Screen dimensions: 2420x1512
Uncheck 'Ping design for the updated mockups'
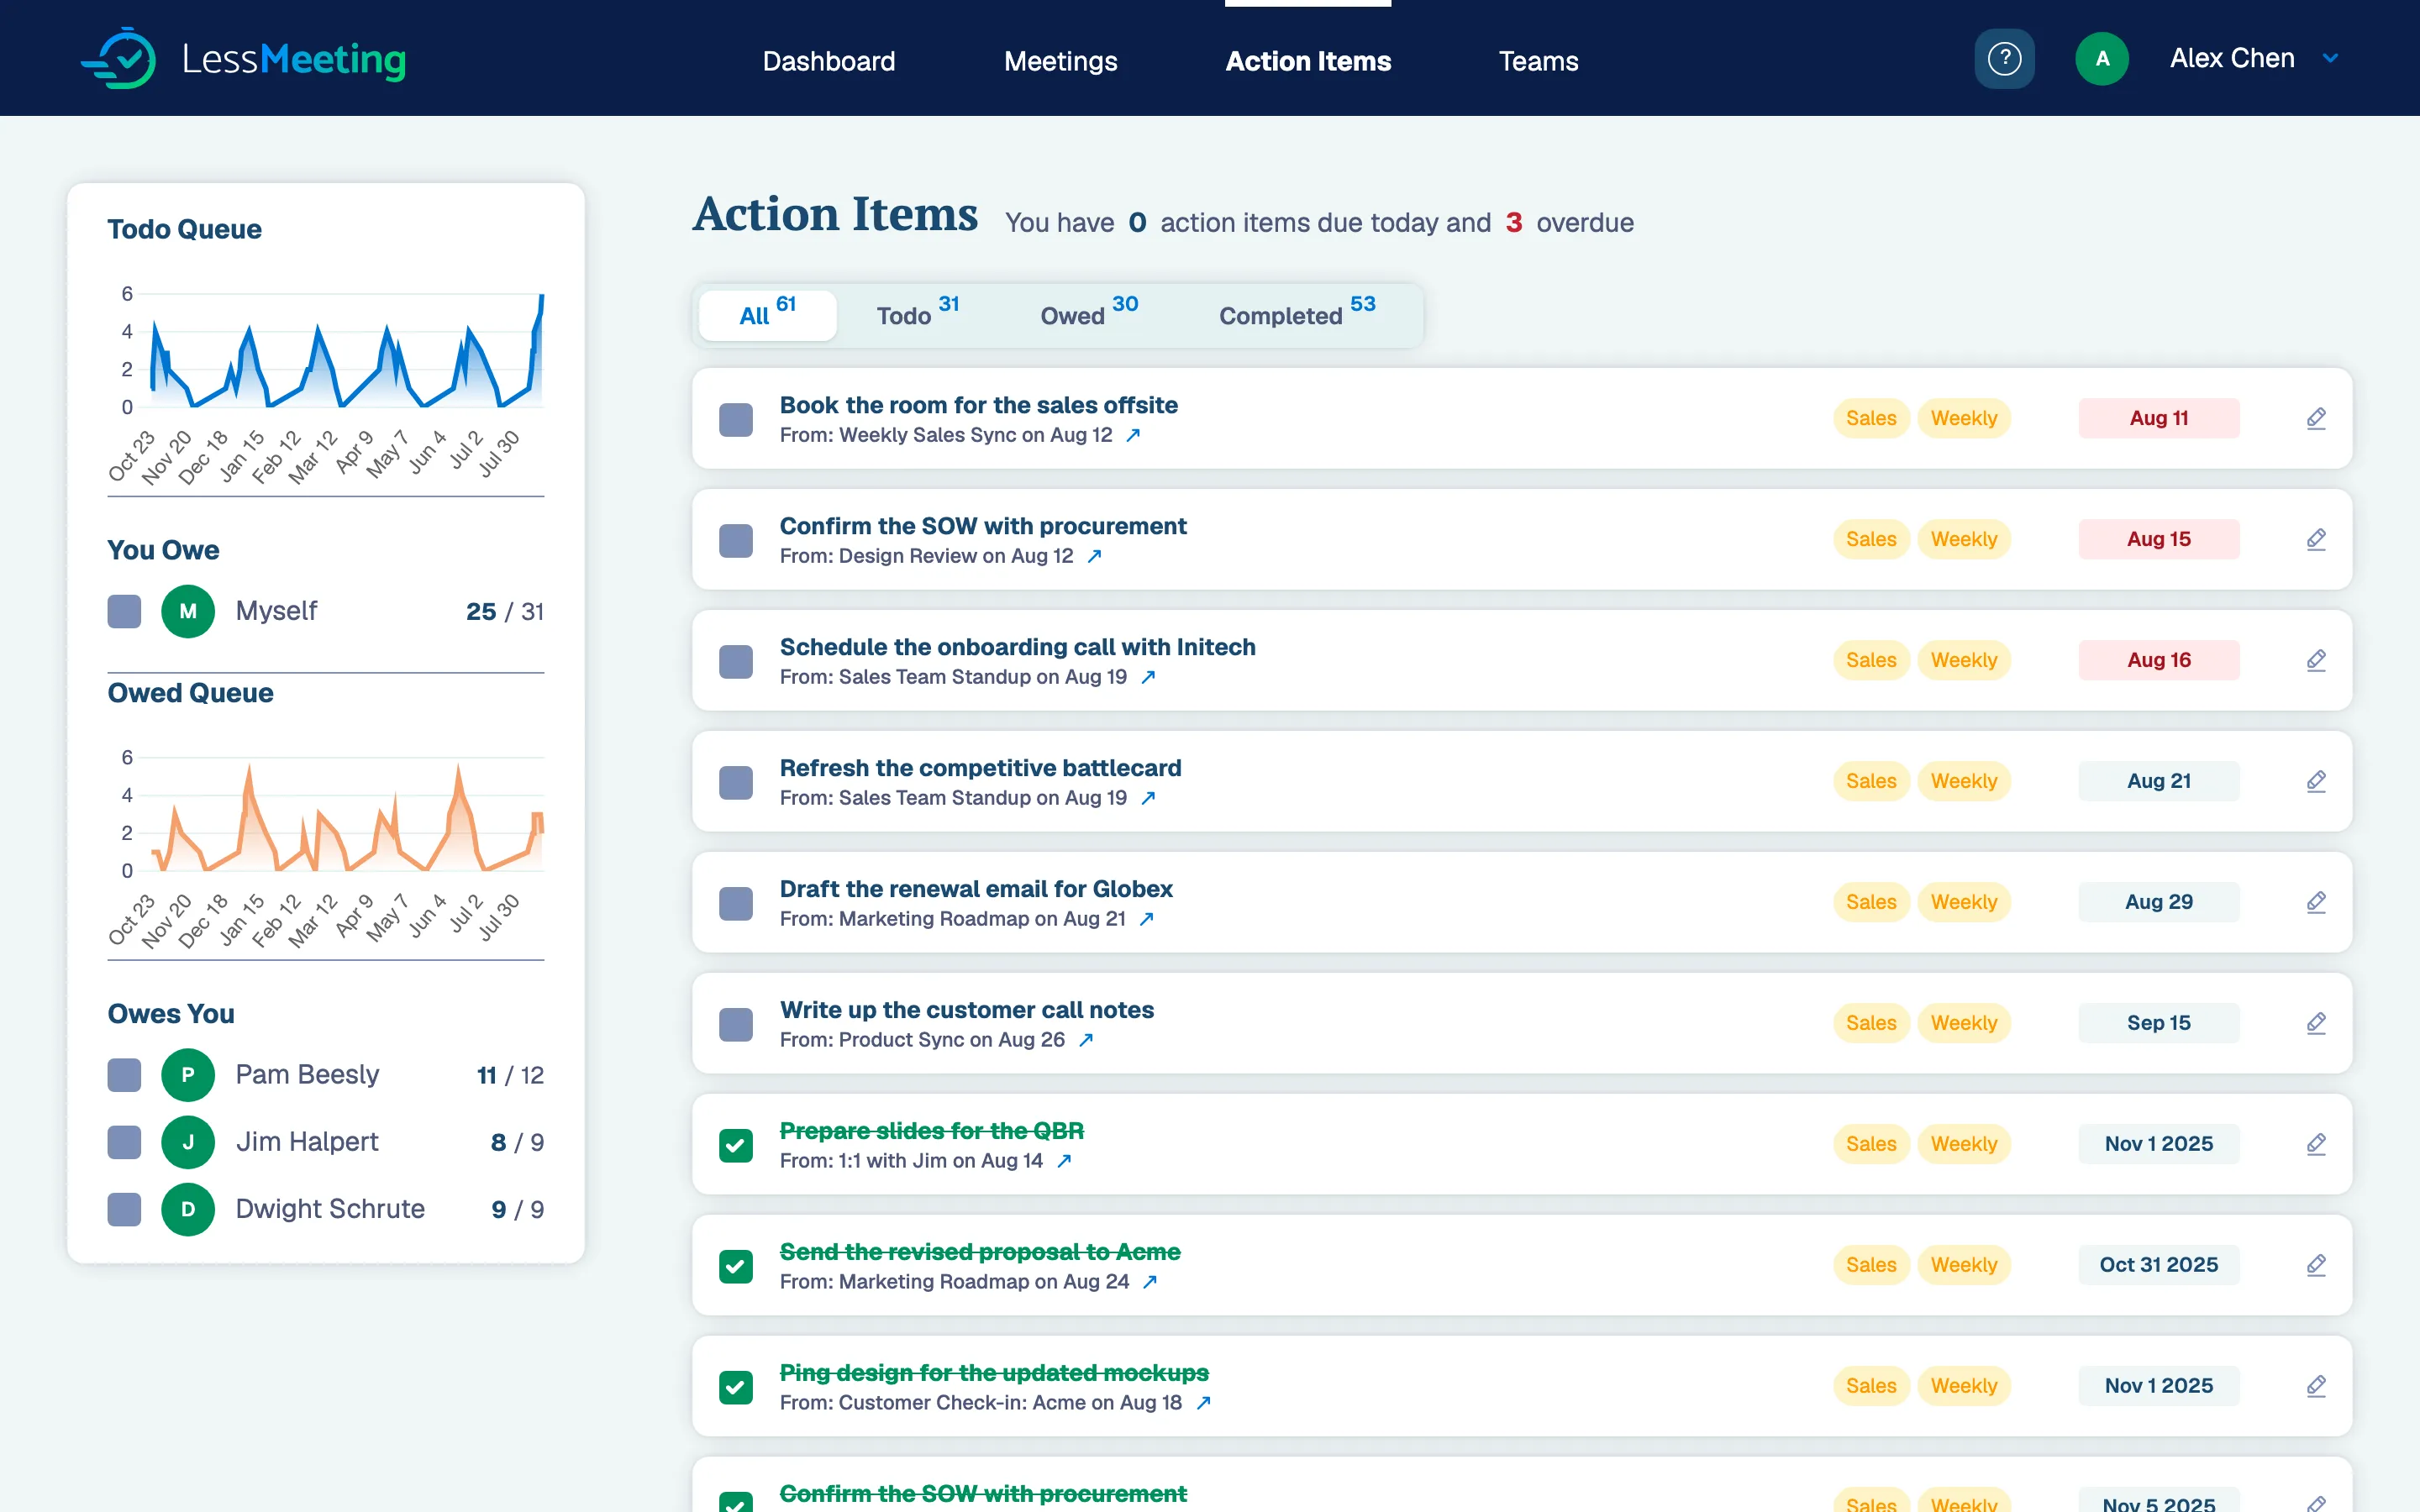point(736,1388)
